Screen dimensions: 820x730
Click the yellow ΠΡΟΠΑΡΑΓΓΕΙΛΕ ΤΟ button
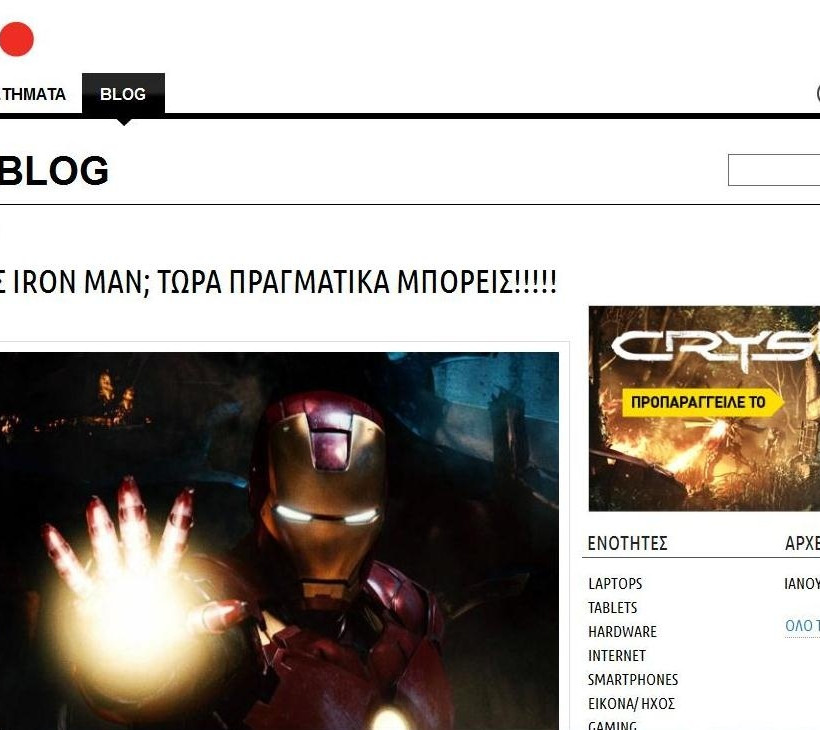(x=702, y=402)
